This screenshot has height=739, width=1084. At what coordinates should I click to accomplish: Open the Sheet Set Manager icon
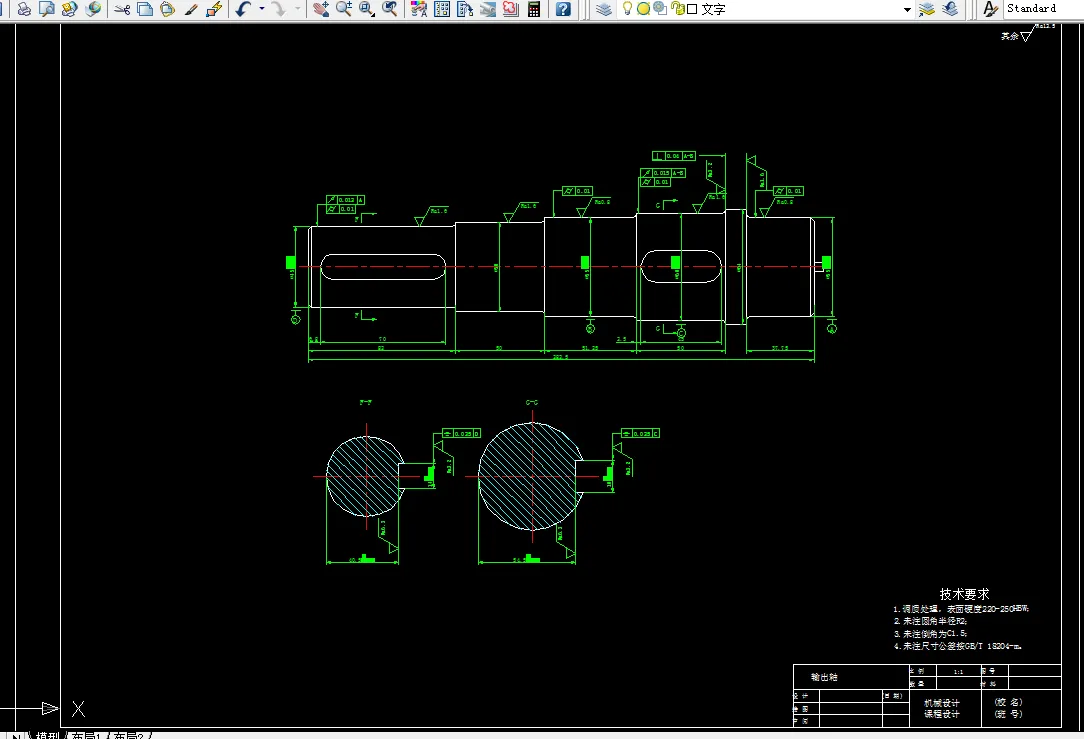(x=488, y=9)
